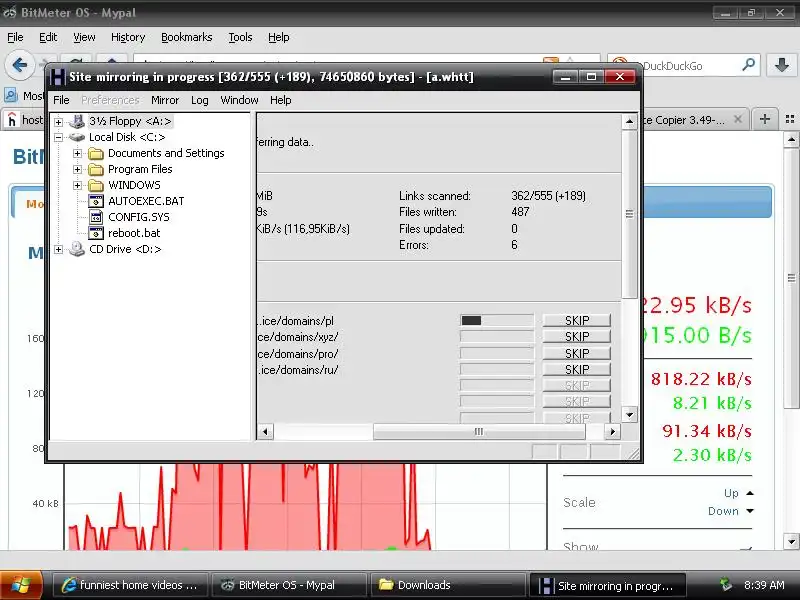Click the AUTOEXEC.BAT file icon

click(96, 201)
